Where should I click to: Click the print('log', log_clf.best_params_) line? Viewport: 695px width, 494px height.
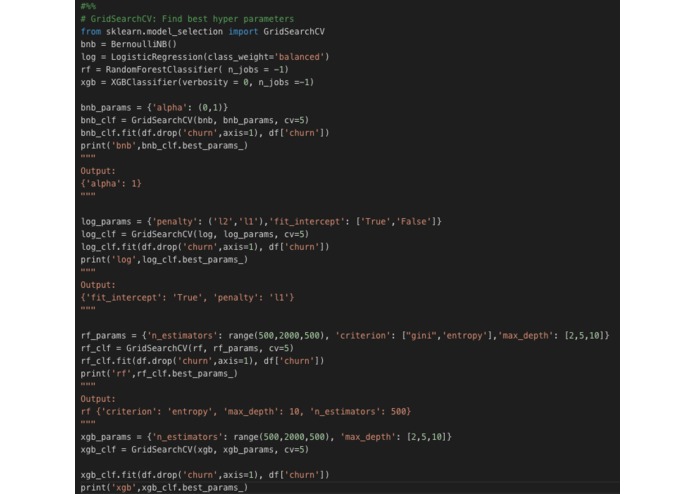point(164,260)
